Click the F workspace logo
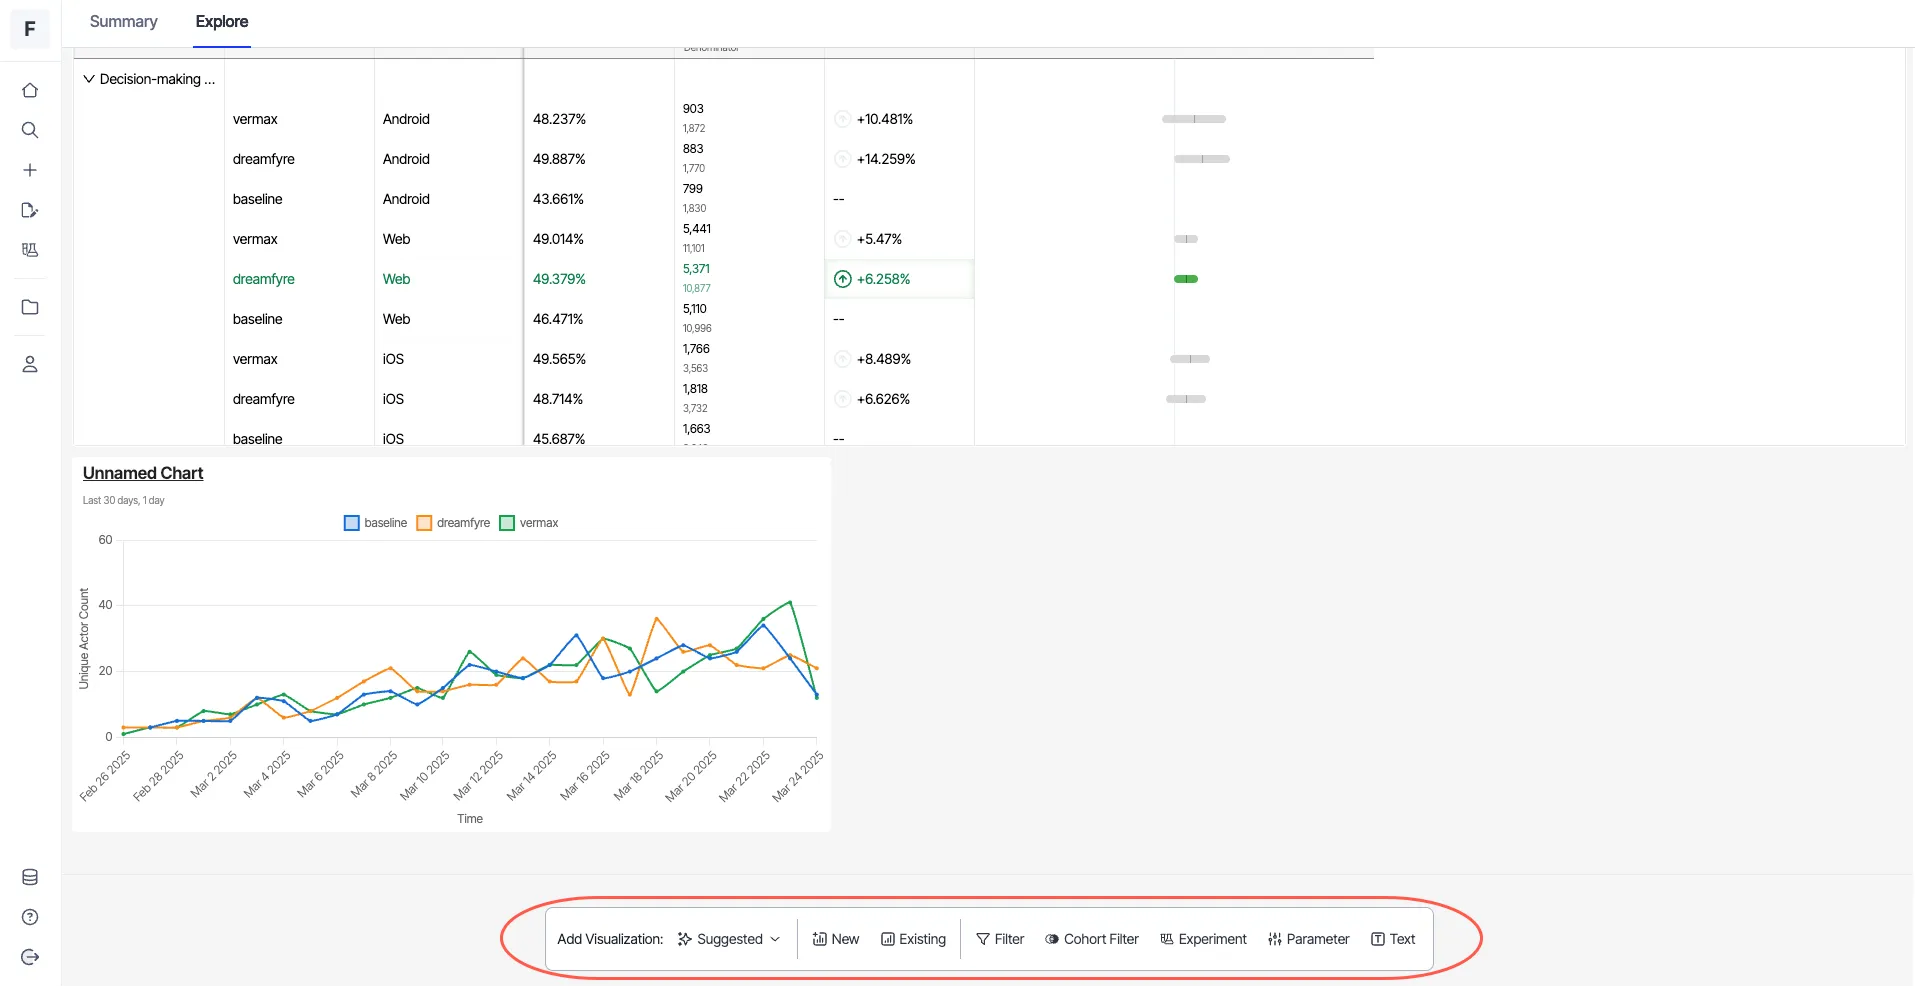This screenshot has height=987, width=1915. coord(30,29)
